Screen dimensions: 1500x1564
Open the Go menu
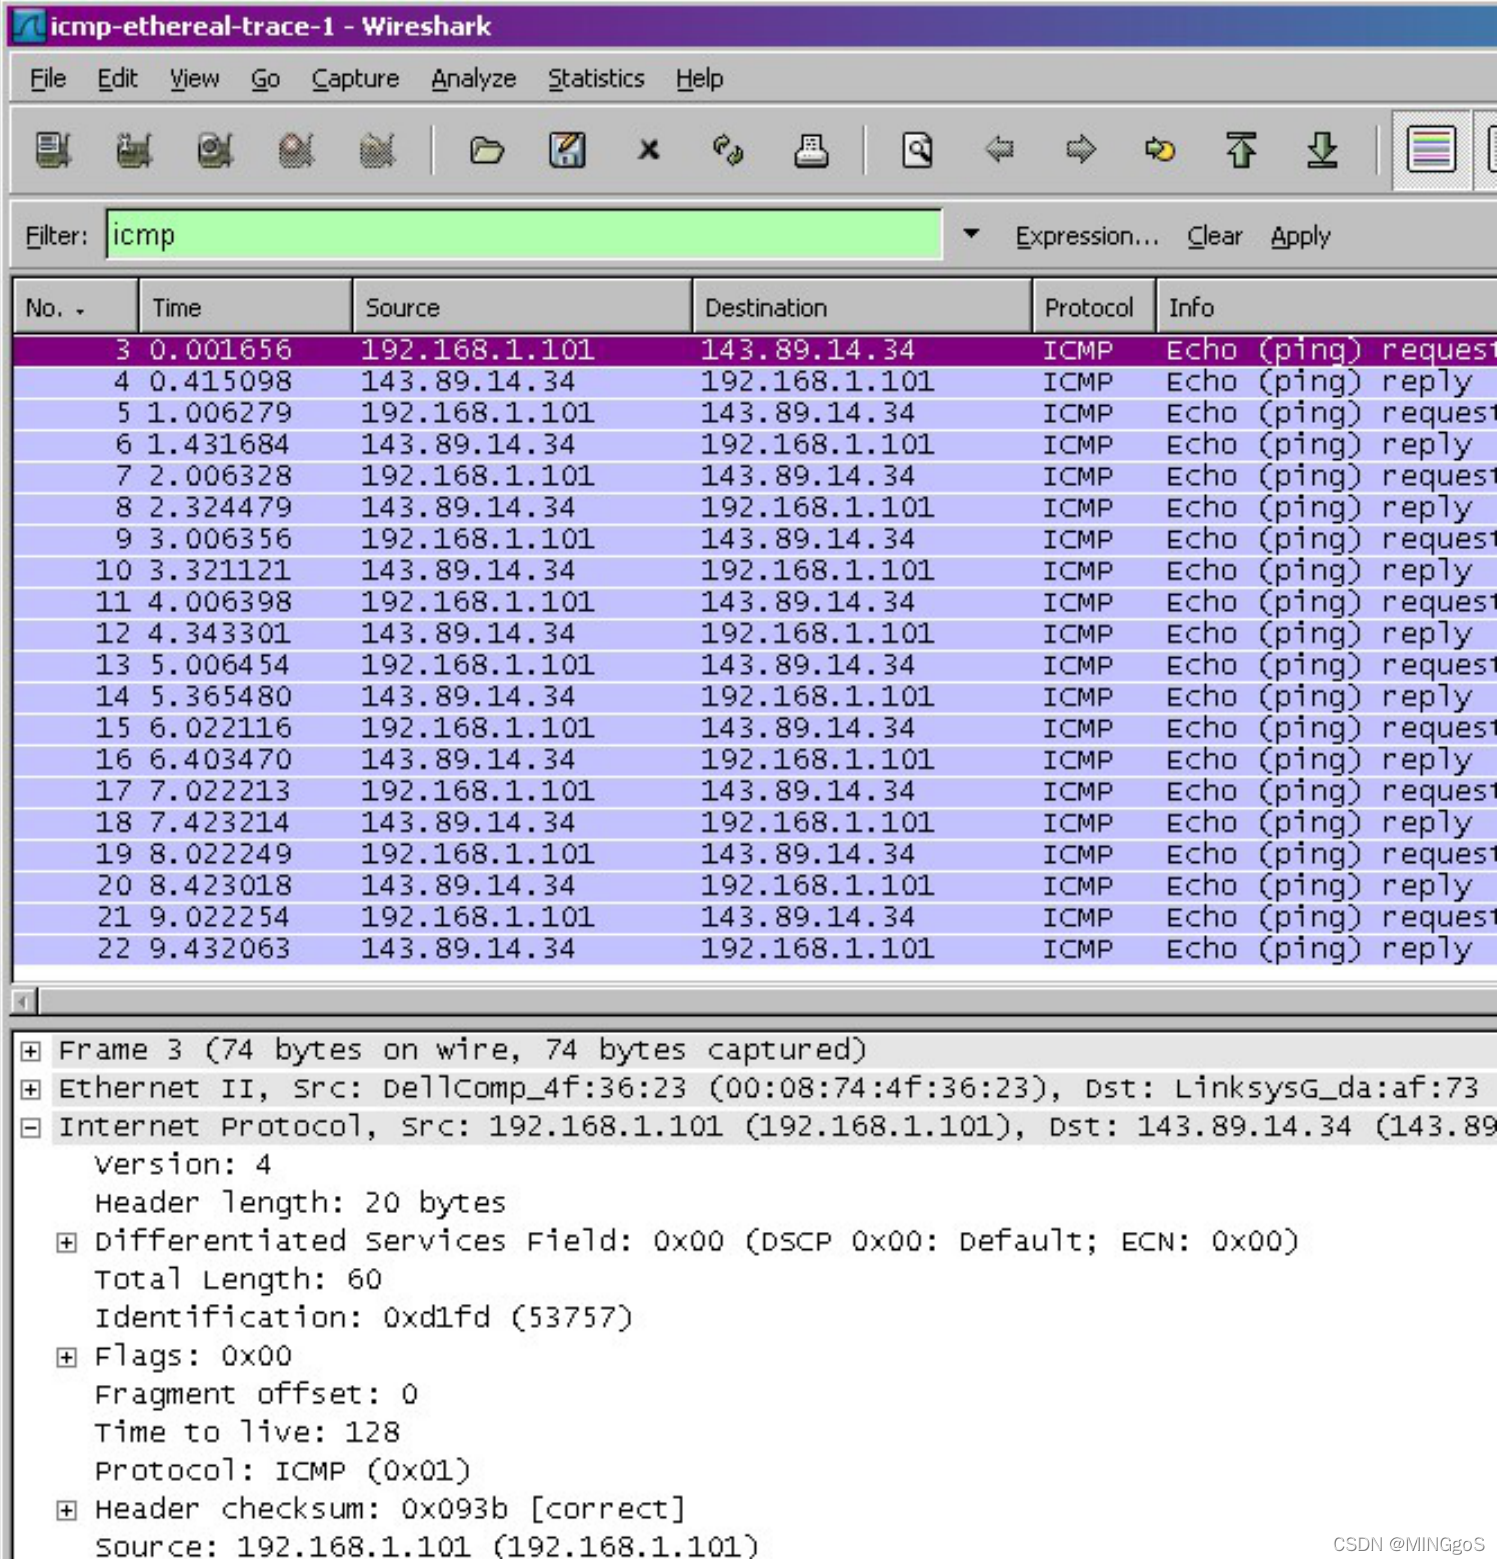[265, 78]
